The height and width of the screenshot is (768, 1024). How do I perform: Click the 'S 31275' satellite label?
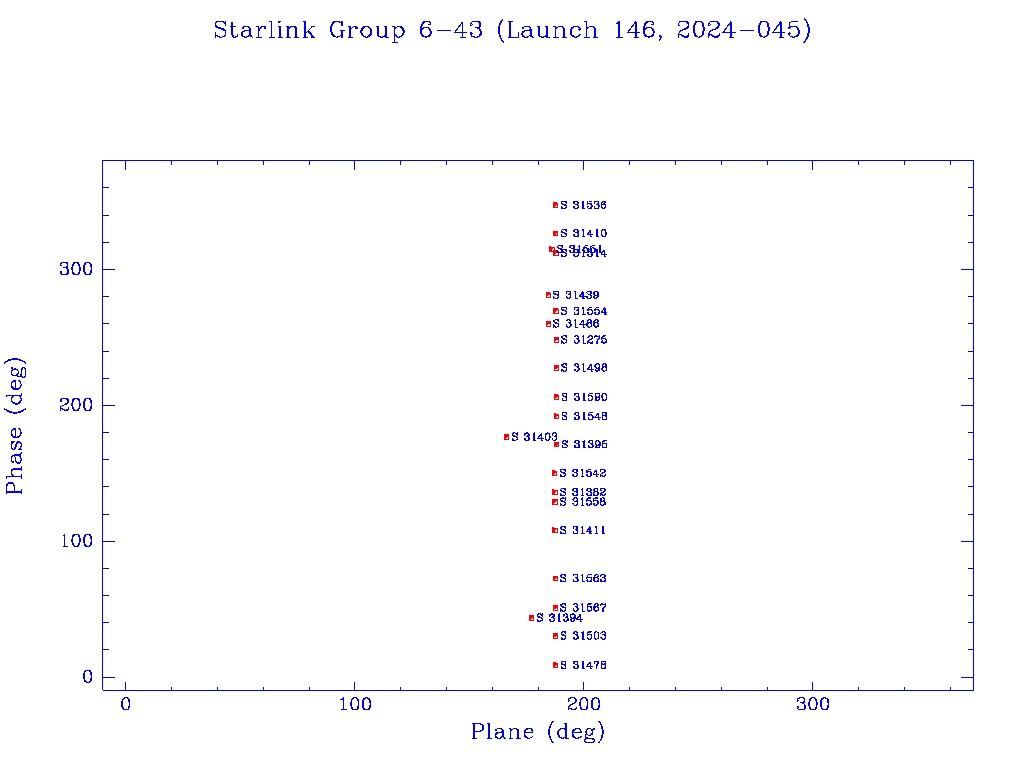click(584, 340)
